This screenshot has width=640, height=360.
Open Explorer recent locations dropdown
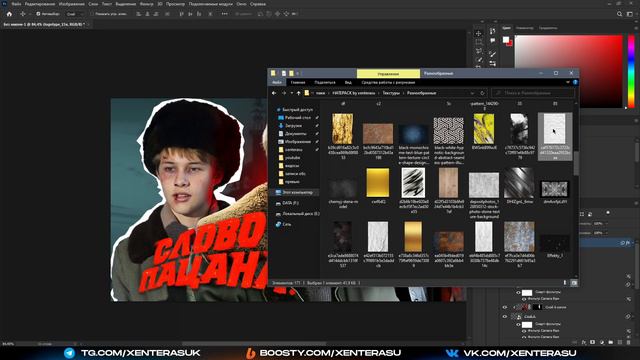(291, 93)
